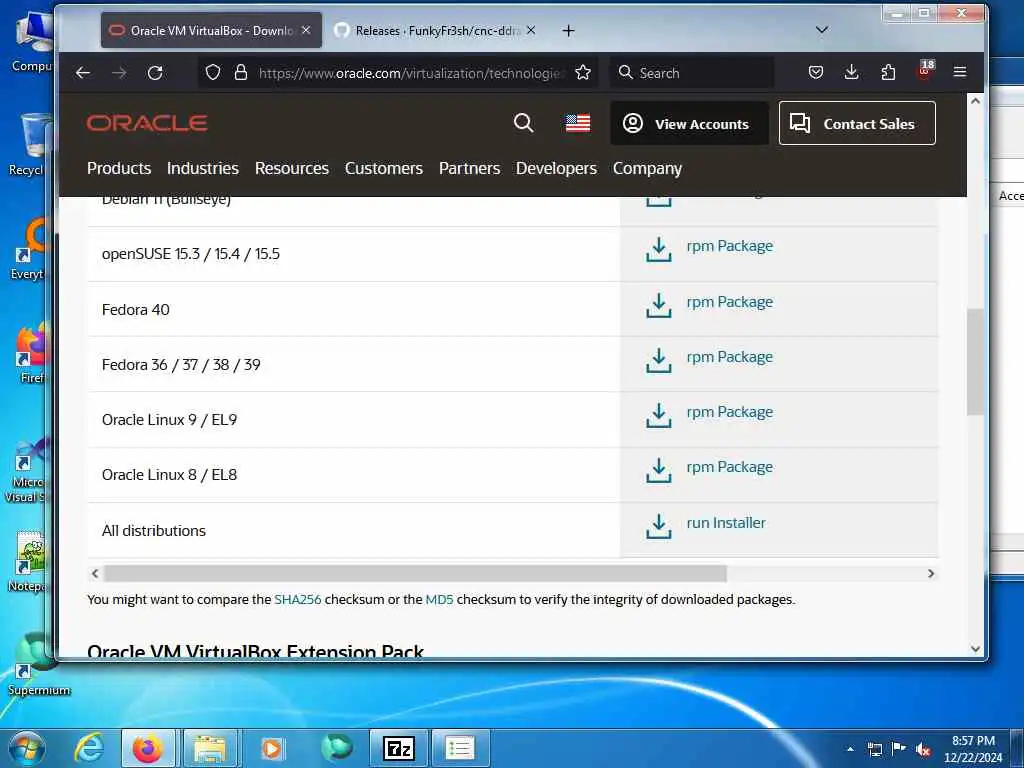Viewport: 1024px width, 768px height.
Task: Open 7-Zip from the taskbar
Action: [x=399, y=748]
